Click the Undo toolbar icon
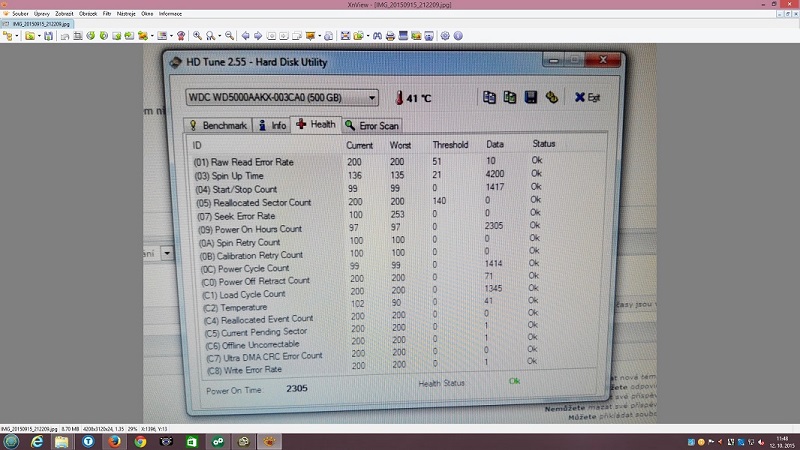This screenshot has width=800, height=450. [x=65, y=36]
